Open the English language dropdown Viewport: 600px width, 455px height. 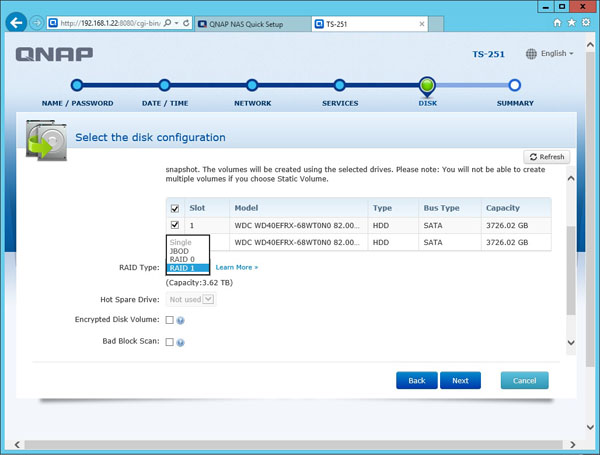557,54
